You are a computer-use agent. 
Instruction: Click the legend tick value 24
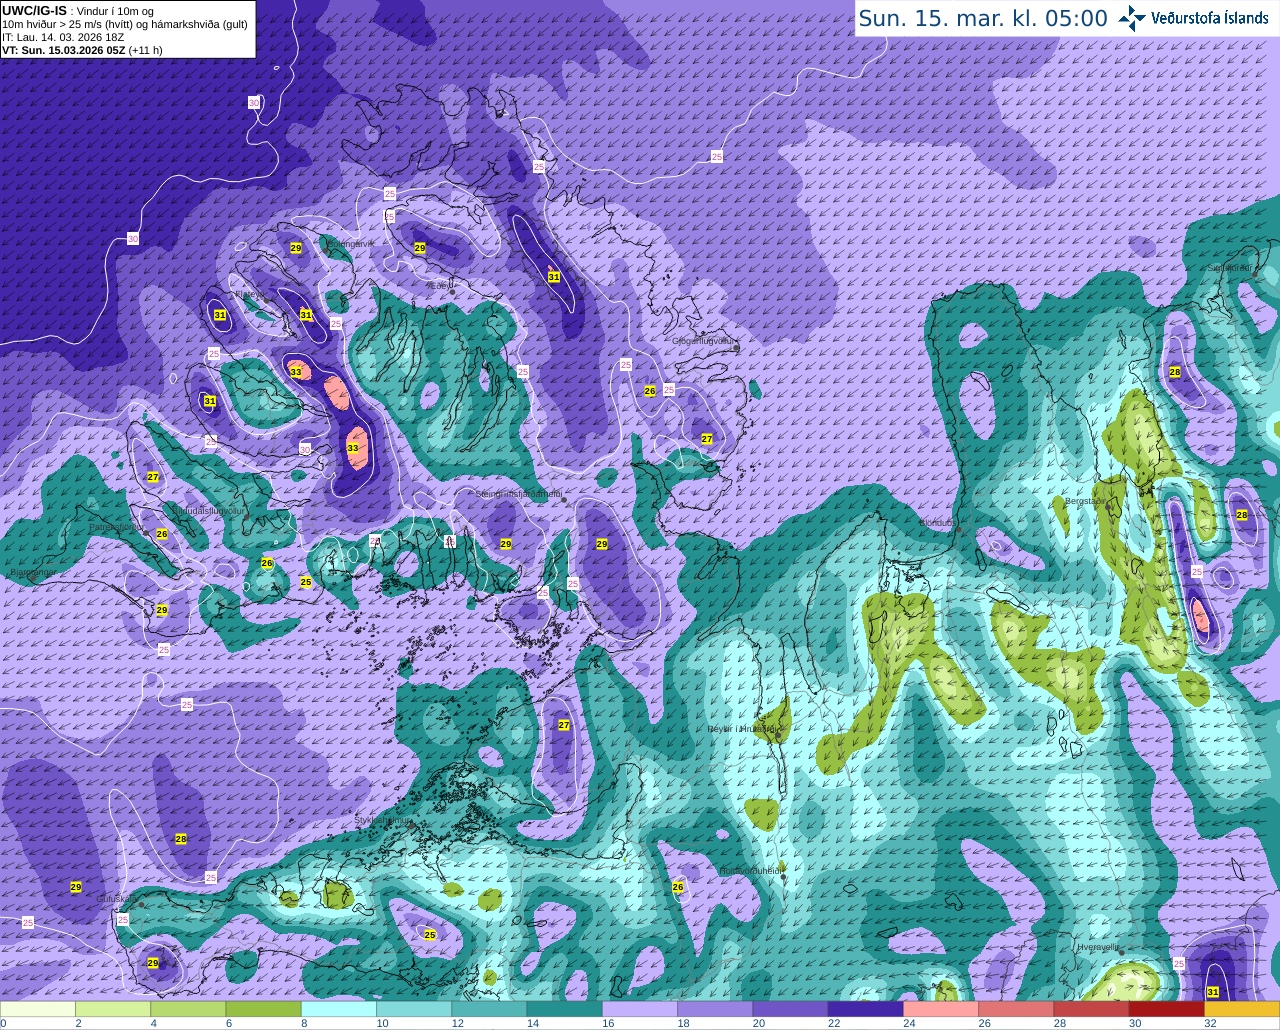pyautogui.click(x=910, y=1023)
